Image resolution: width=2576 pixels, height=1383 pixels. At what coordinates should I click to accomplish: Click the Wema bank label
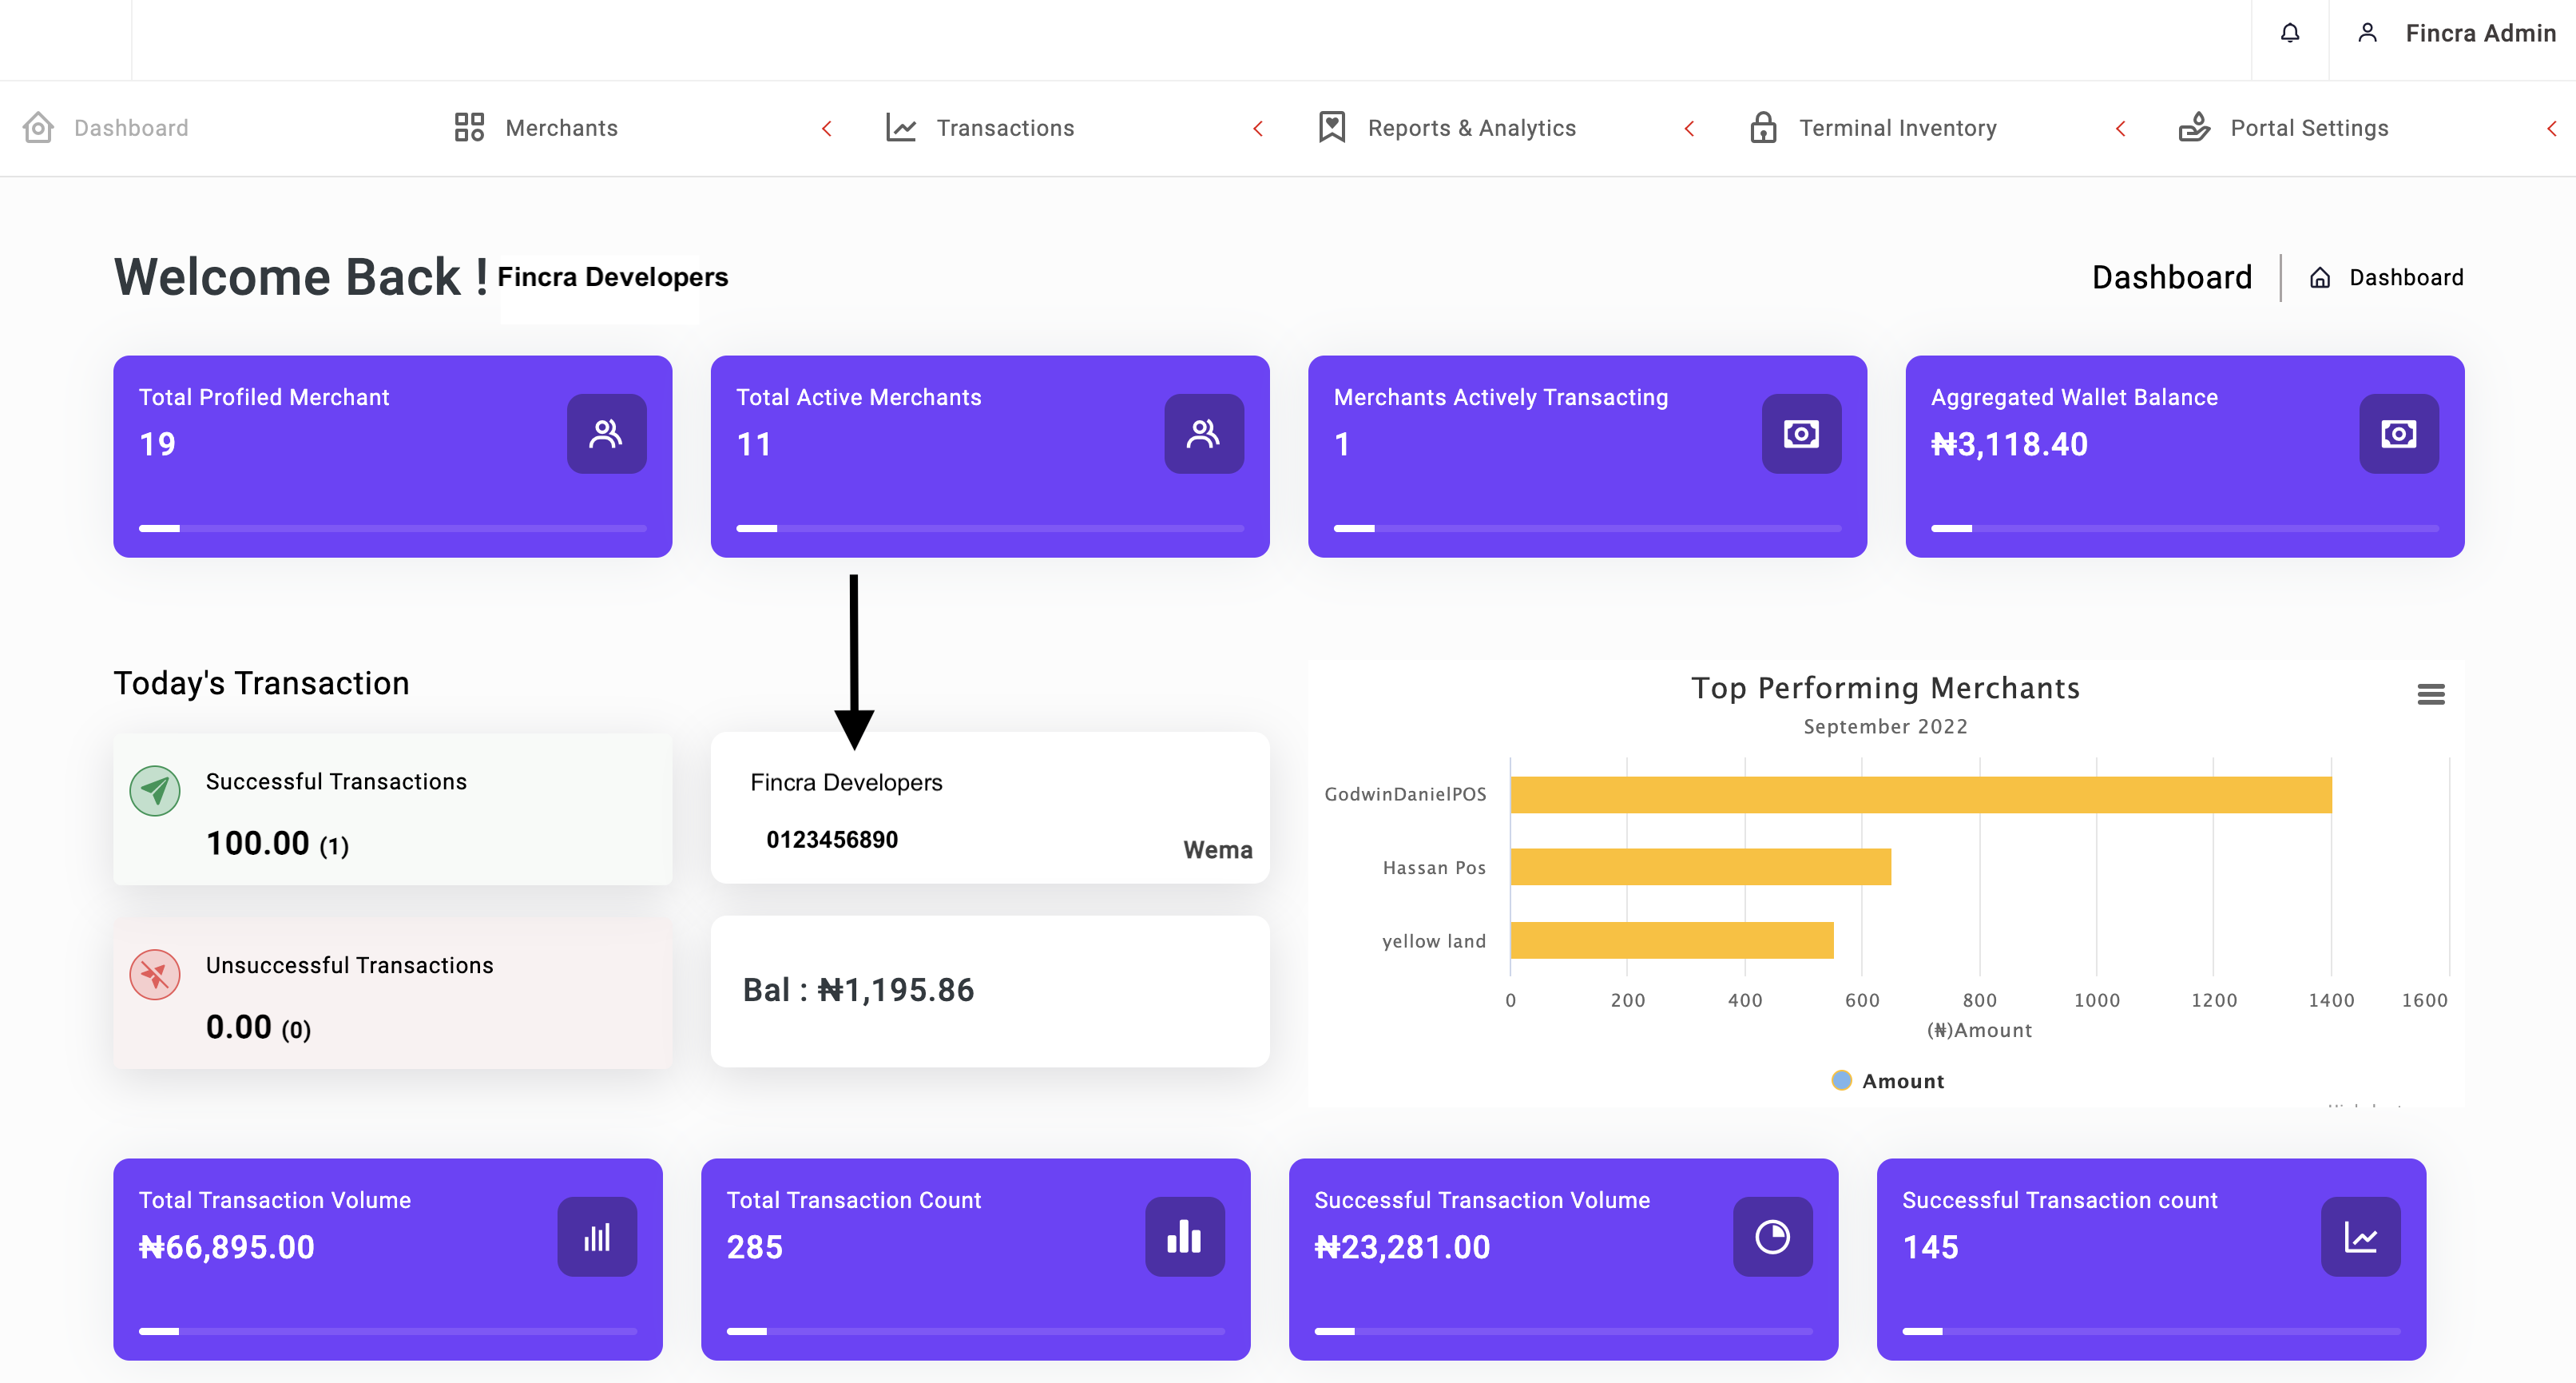(x=1217, y=850)
